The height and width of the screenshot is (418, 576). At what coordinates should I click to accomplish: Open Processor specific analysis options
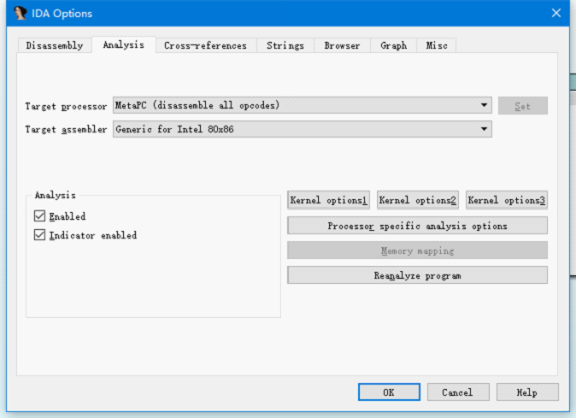[x=417, y=226]
